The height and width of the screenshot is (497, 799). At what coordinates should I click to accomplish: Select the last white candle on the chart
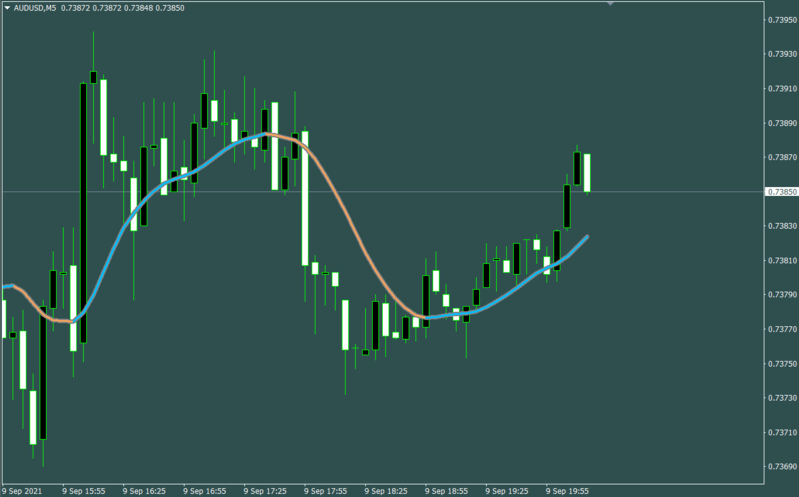[587, 173]
